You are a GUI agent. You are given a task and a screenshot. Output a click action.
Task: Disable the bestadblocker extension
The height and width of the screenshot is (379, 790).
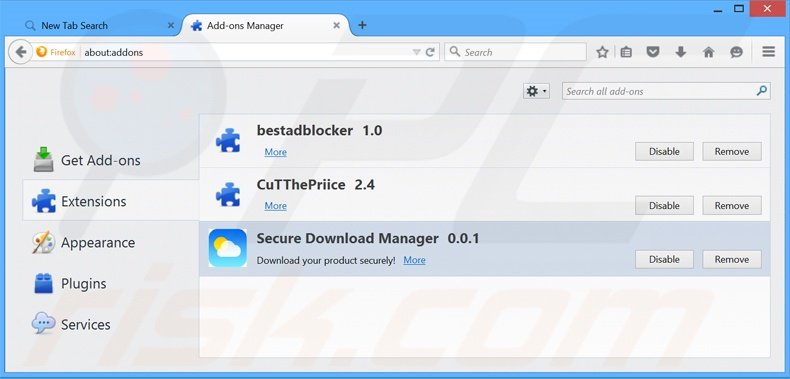[x=664, y=151]
